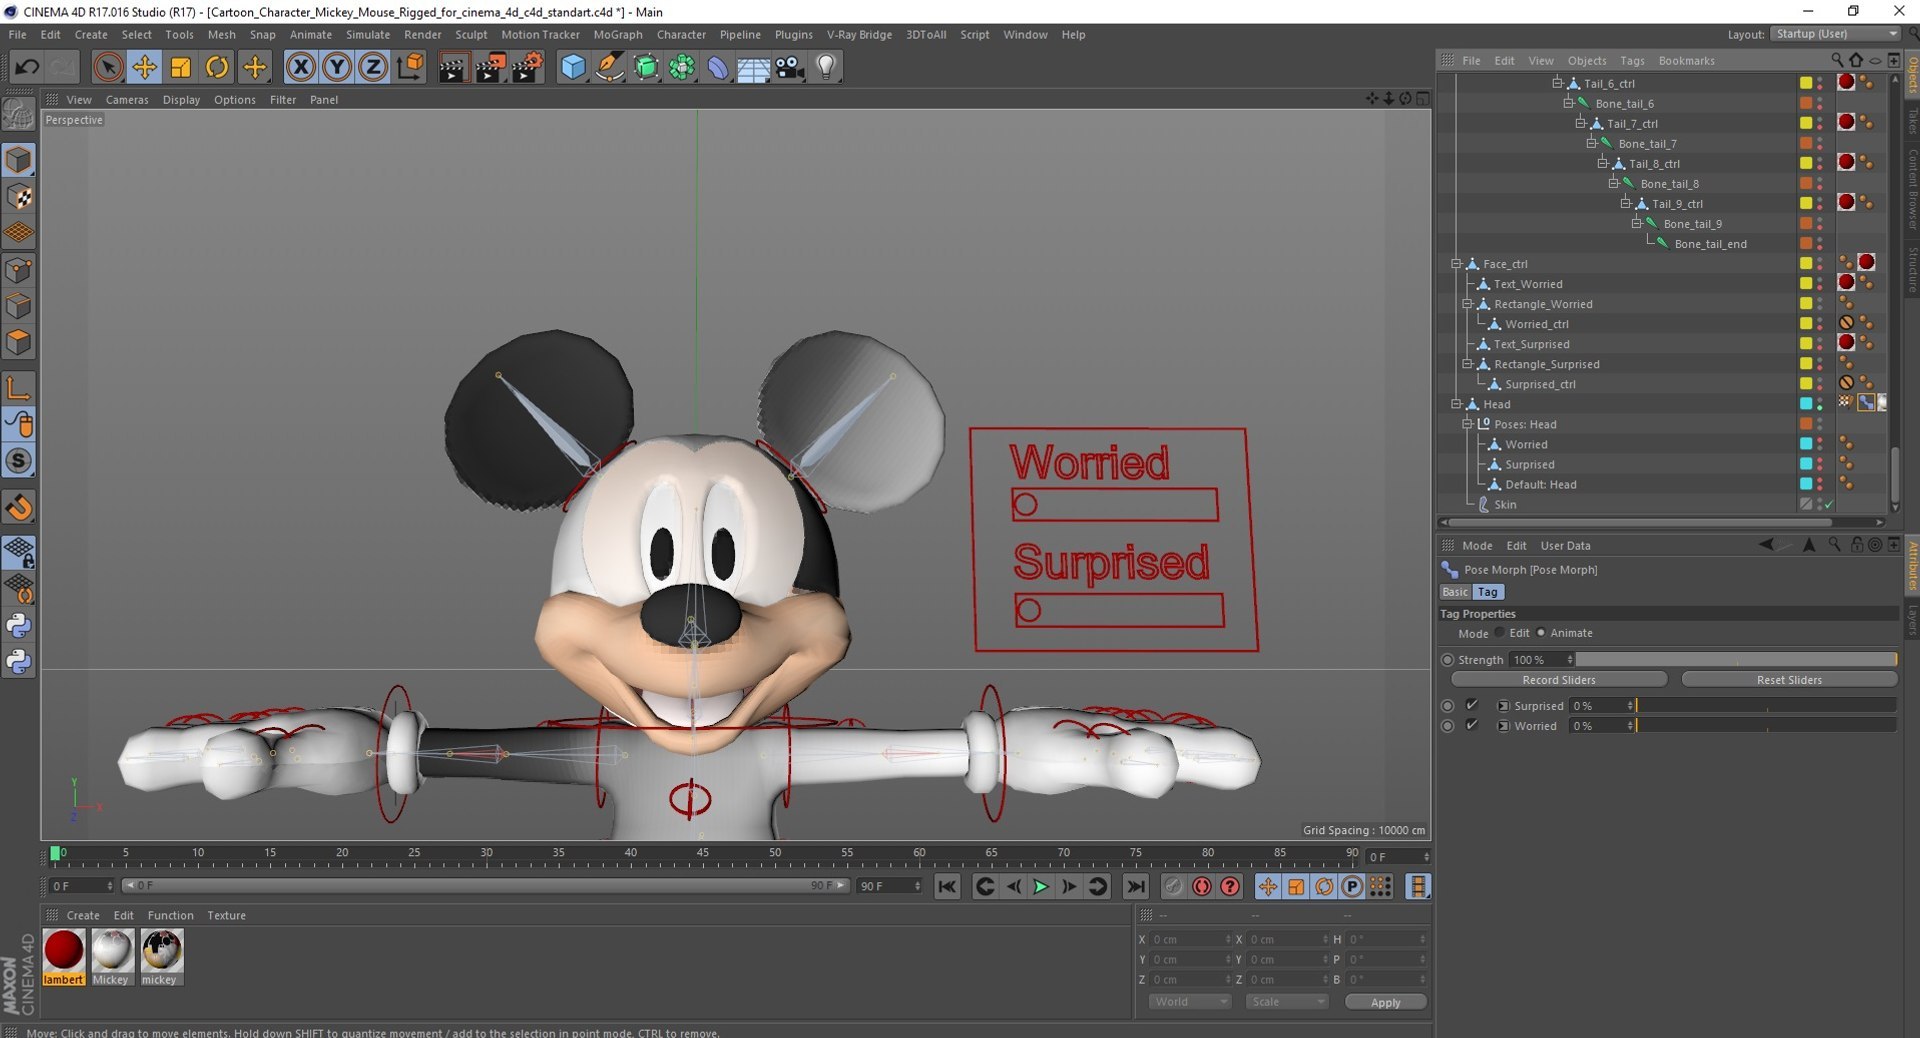Go to end of timeline
The height and width of the screenshot is (1038, 1920).
1136,886
